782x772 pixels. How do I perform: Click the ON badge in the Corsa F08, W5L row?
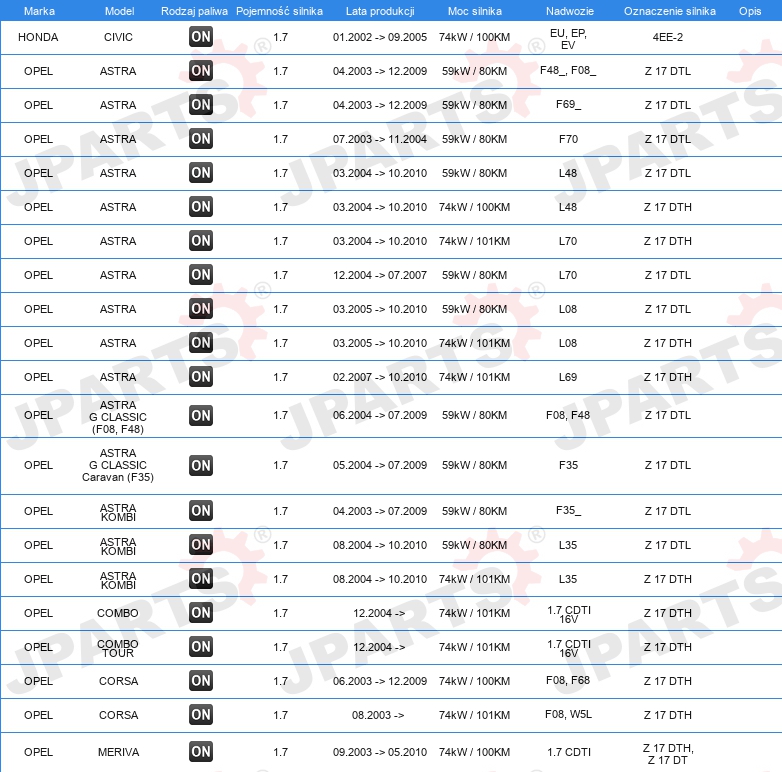click(201, 715)
